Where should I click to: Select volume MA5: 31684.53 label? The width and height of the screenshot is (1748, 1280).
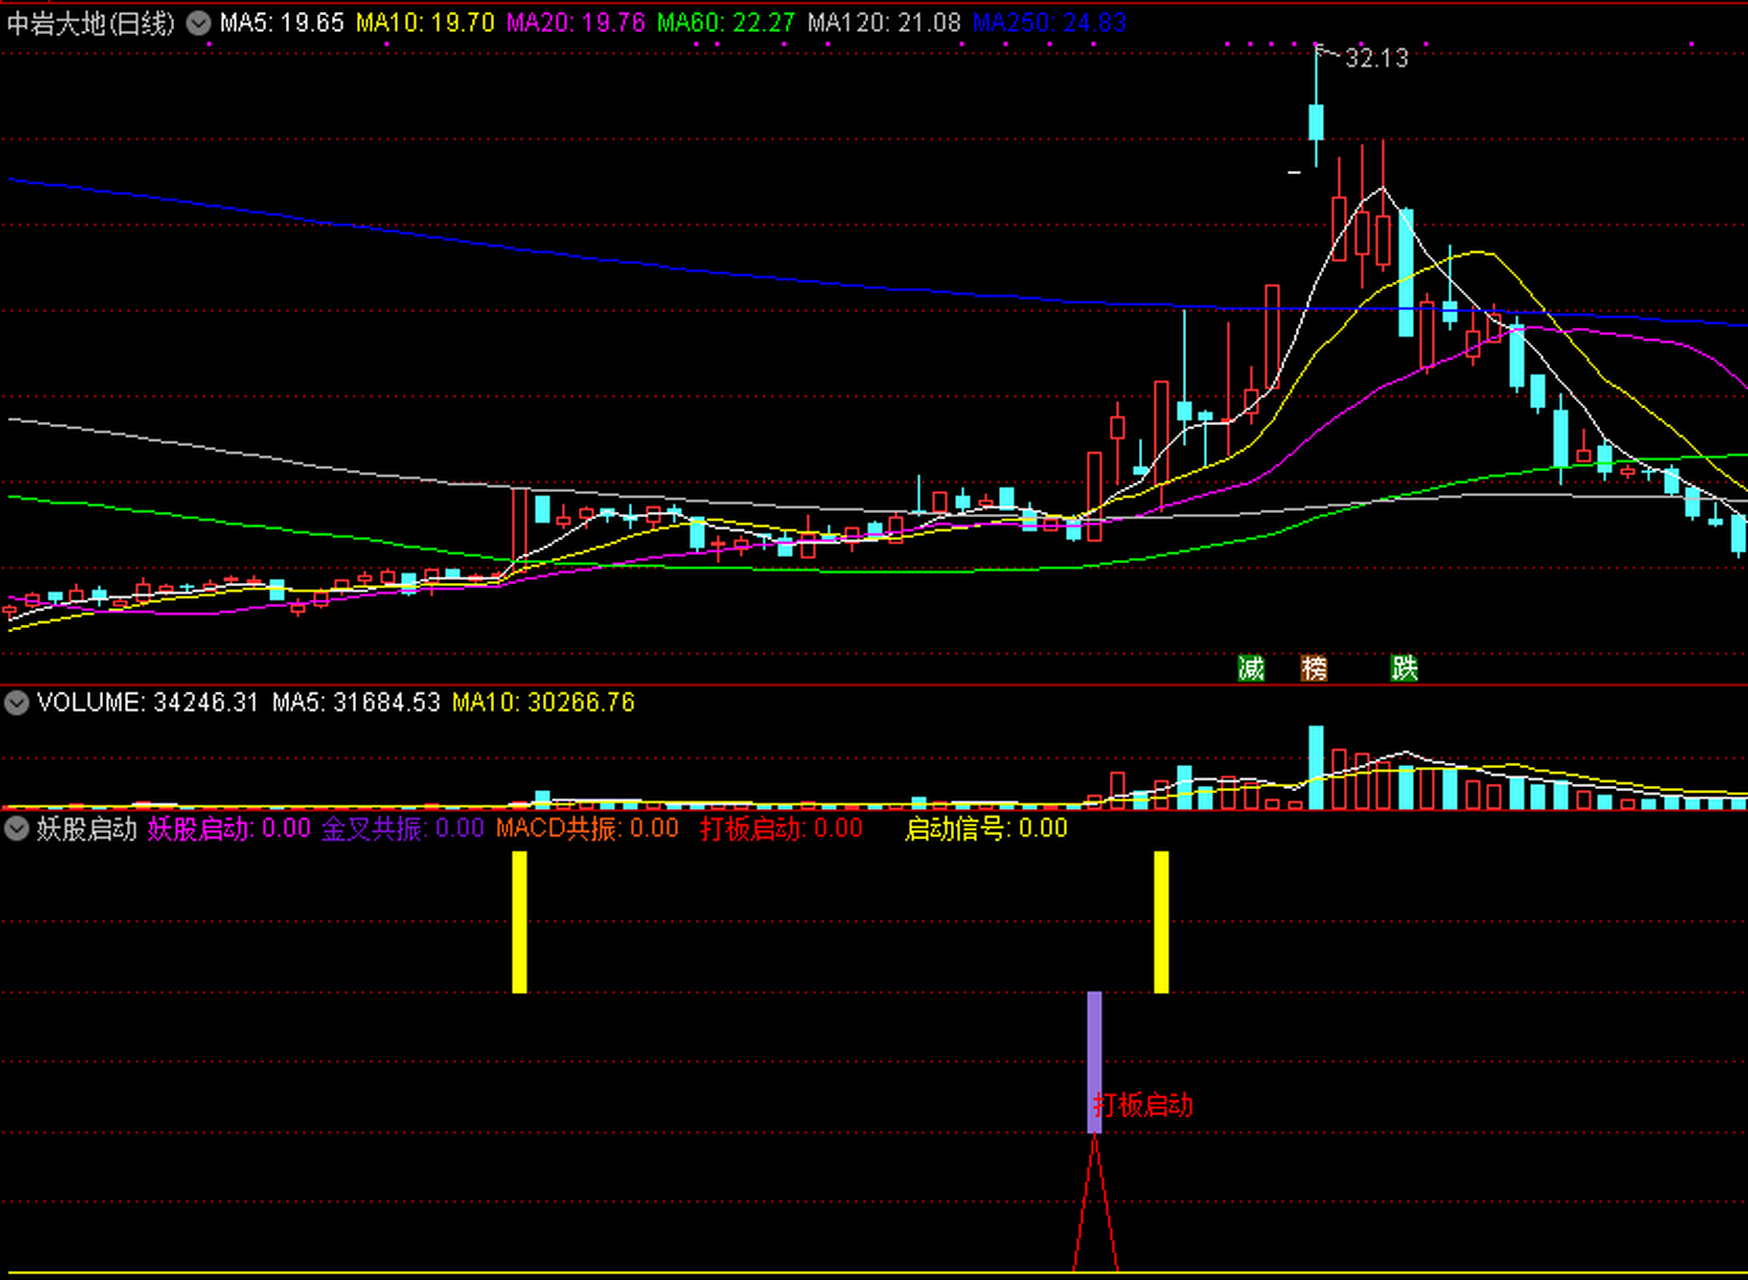coord(356,703)
